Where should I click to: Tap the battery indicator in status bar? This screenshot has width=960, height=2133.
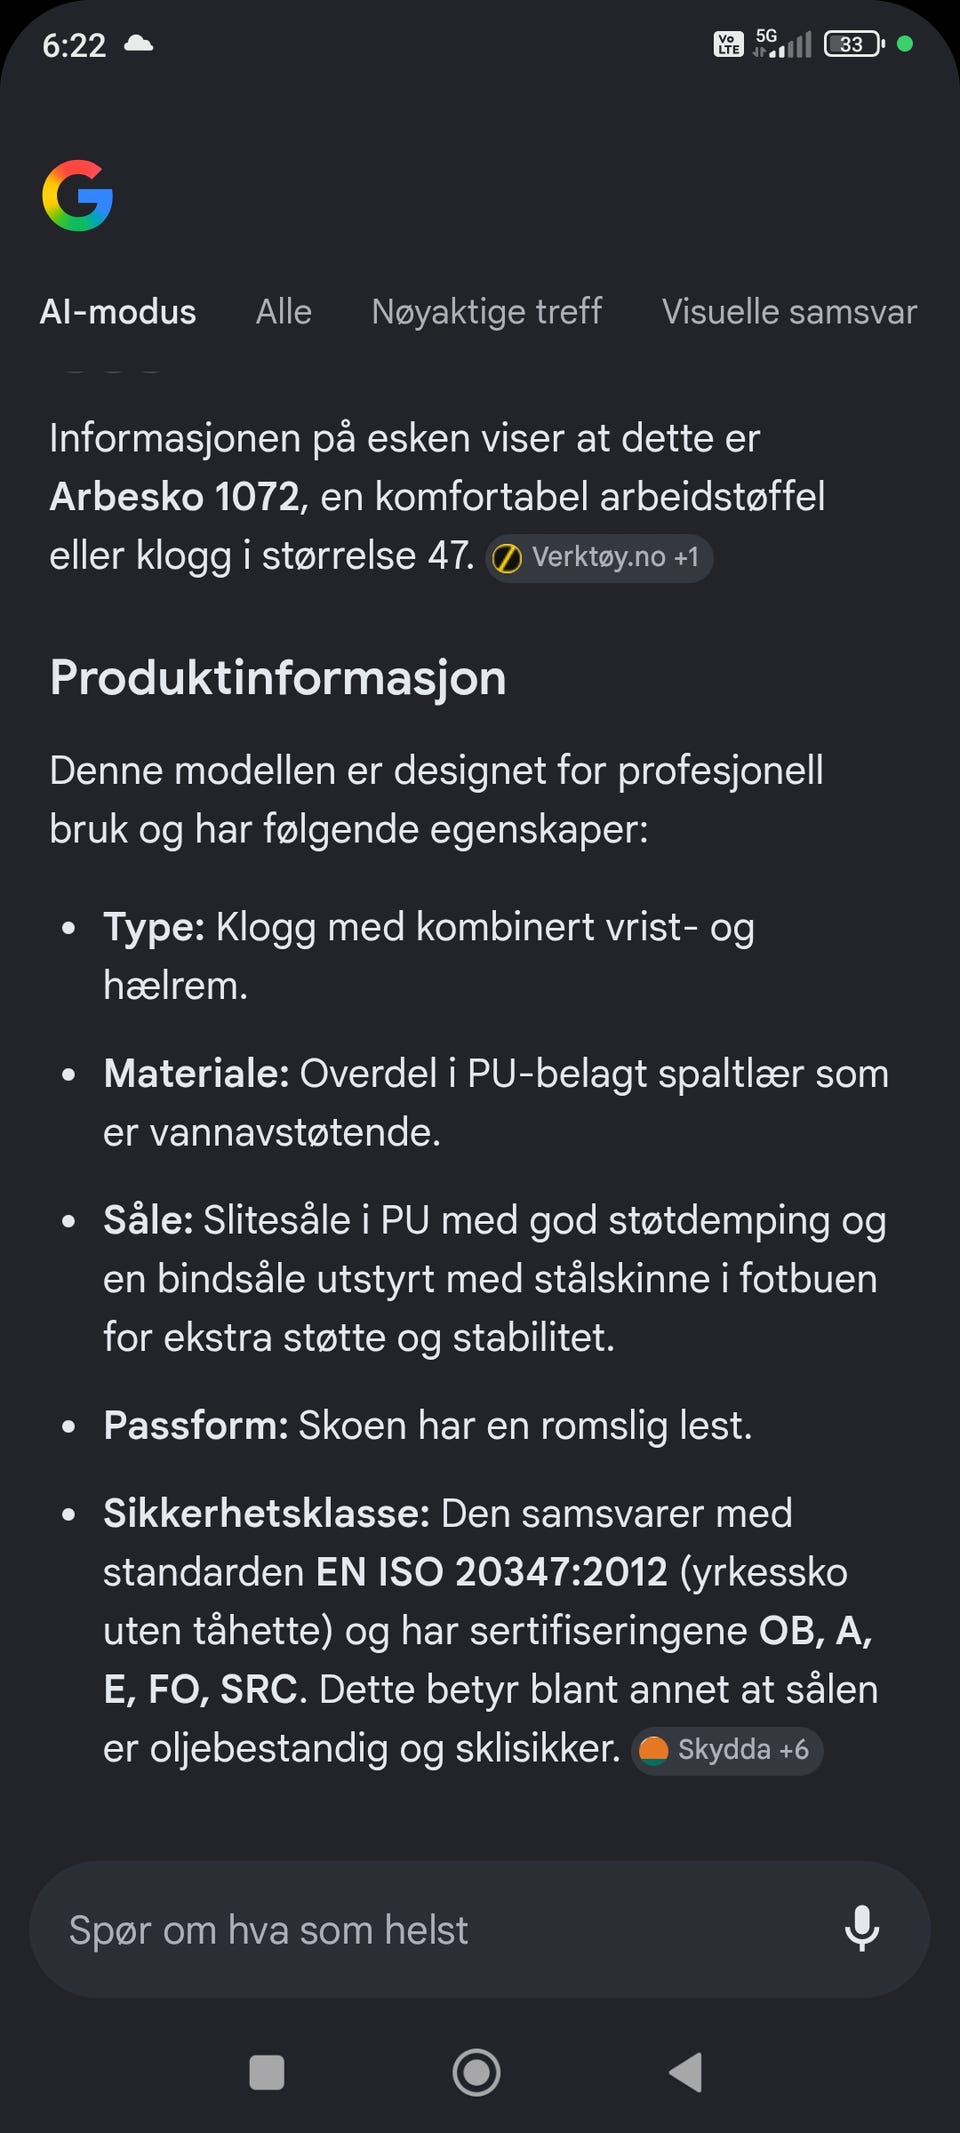click(x=853, y=44)
